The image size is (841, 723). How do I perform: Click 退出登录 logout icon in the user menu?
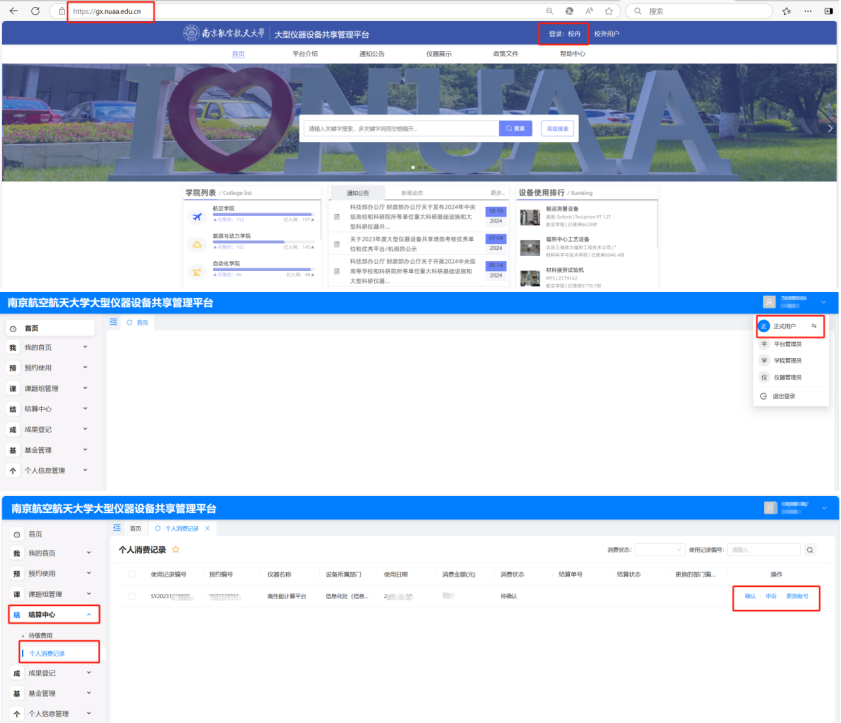[763, 396]
